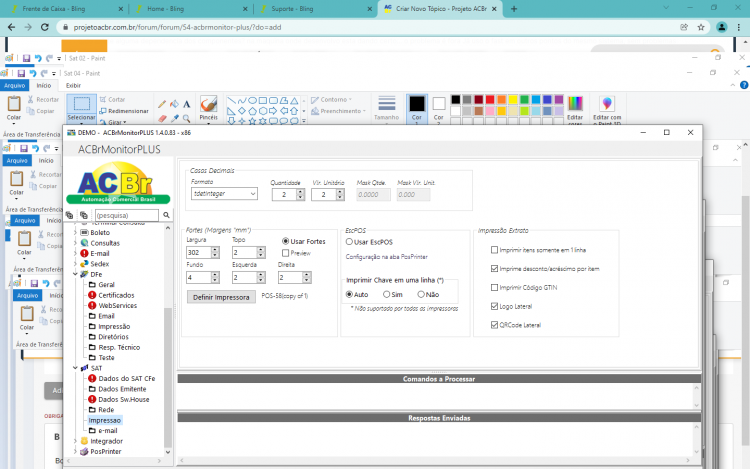
Task: Expand the Integrador tree node
Action: 76,441
